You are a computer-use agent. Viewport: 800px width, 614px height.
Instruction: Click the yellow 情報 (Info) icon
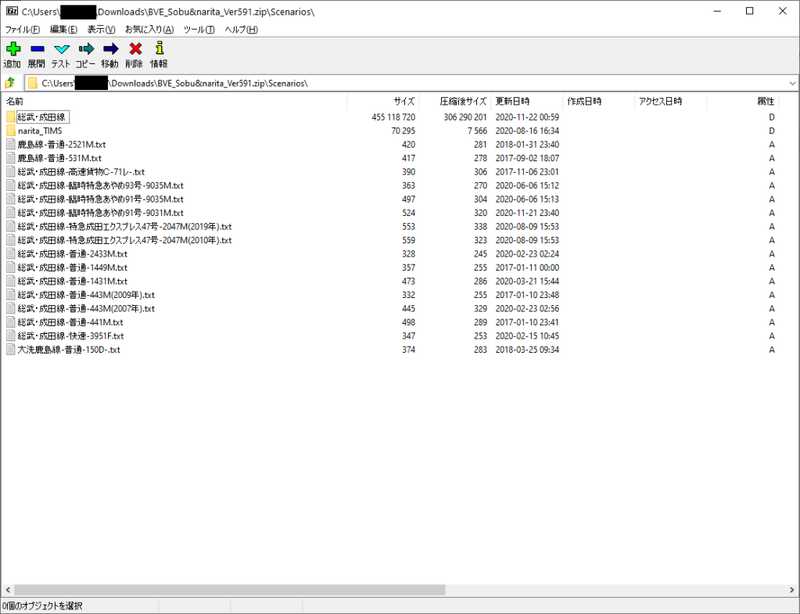pyautogui.click(x=159, y=49)
